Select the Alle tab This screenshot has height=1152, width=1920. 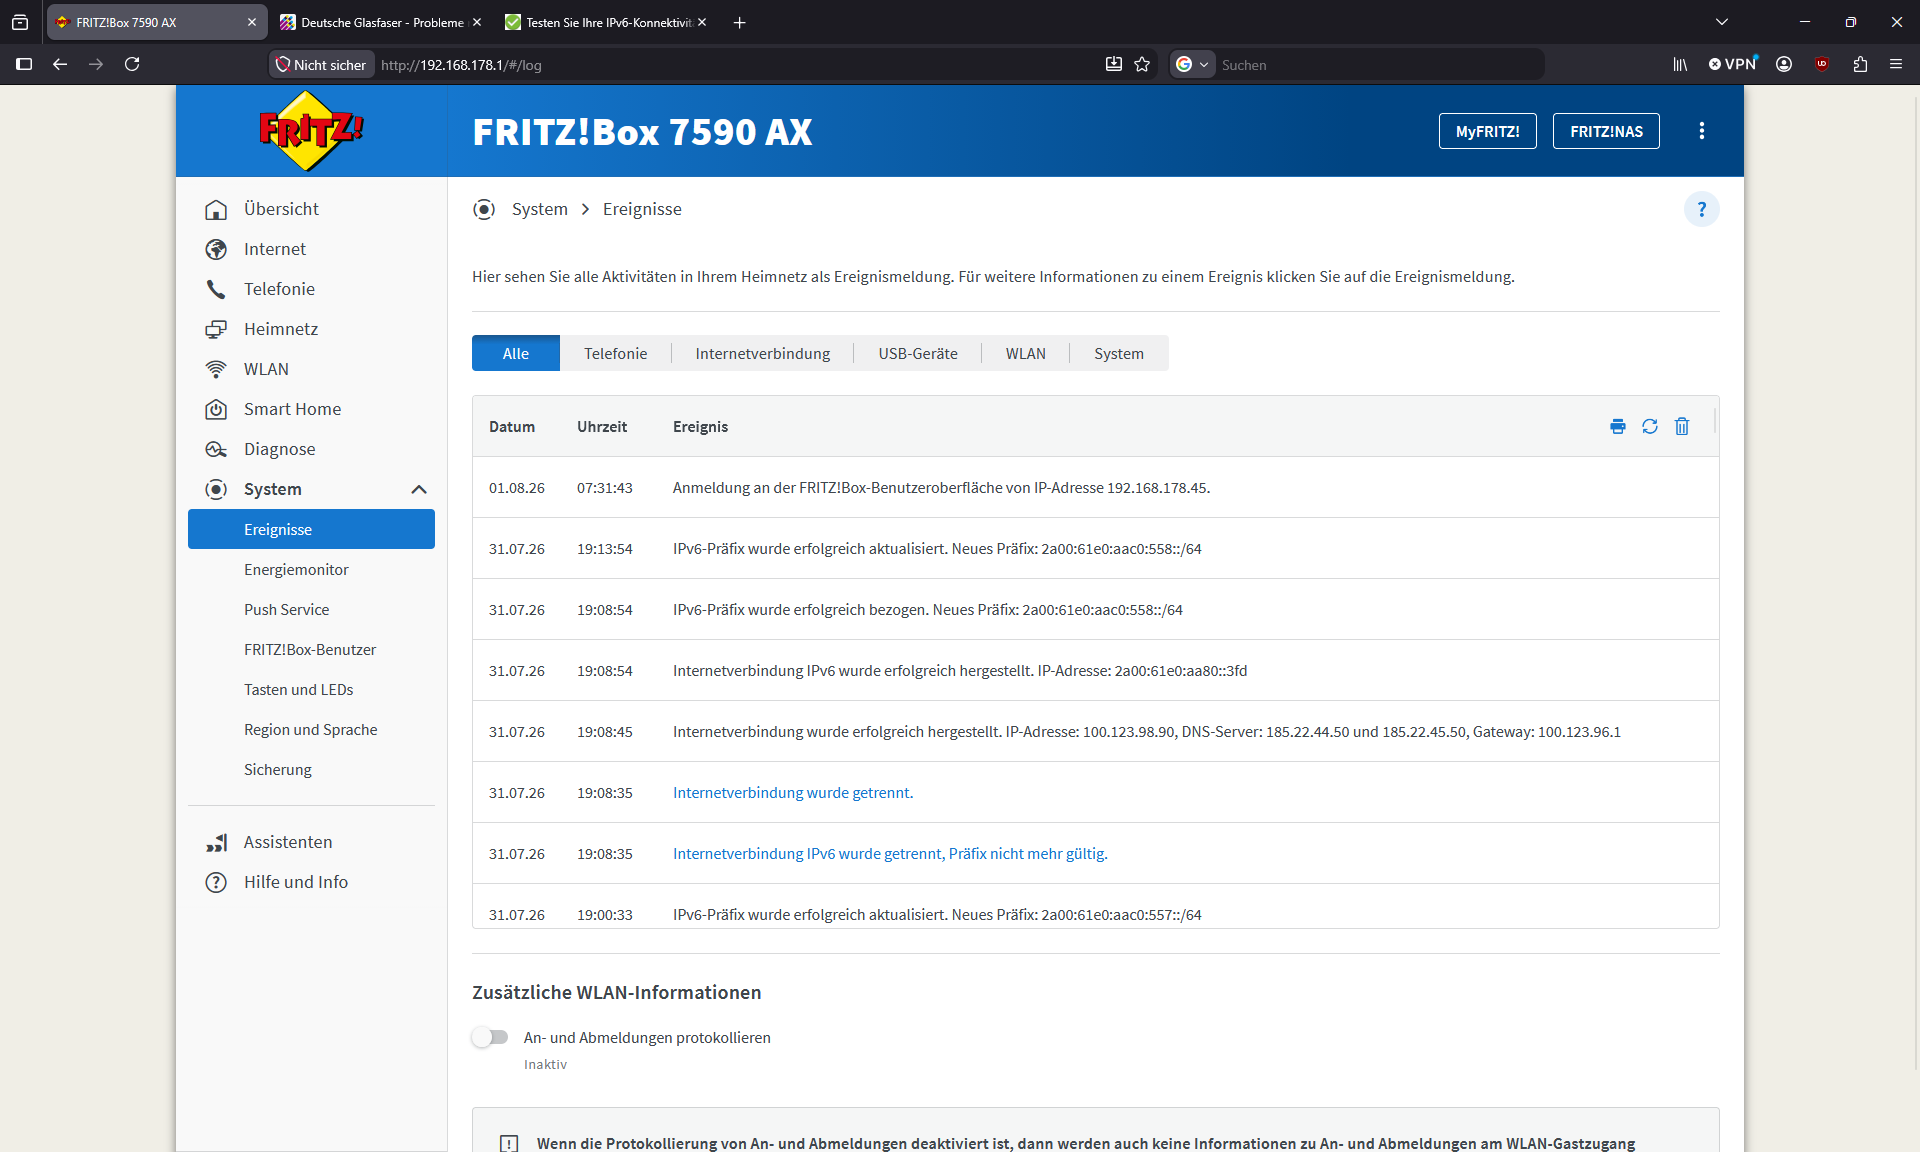516,353
